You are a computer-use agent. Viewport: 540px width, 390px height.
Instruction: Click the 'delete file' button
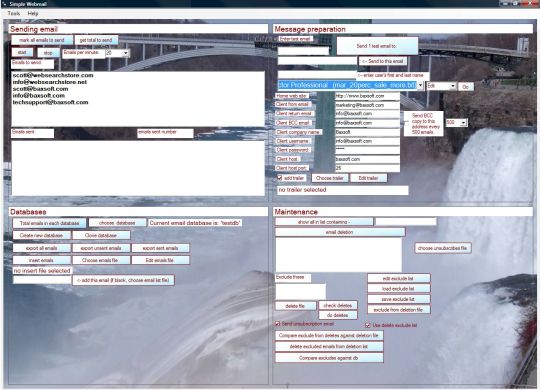click(295, 306)
